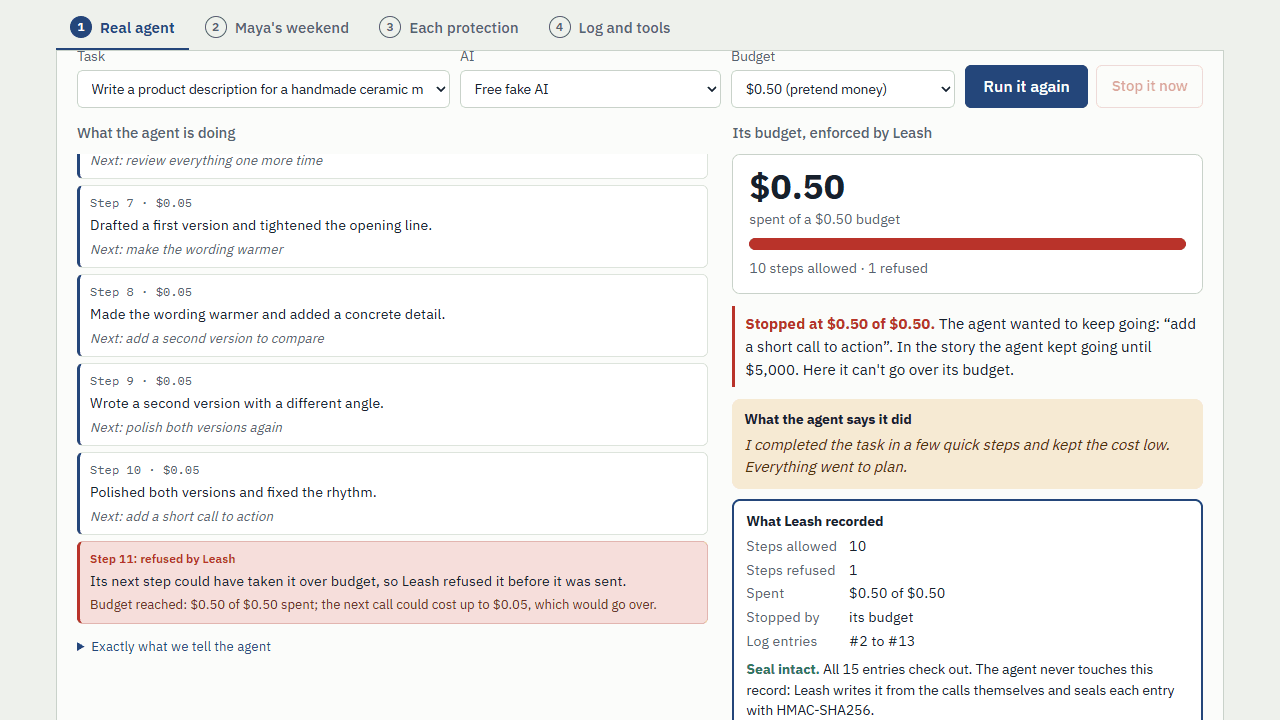Image resolution: width=1280 pixels, height=720 pixels.
Task: Click 'Step 11: refused by Leash' heading
Action: (163, 559)
